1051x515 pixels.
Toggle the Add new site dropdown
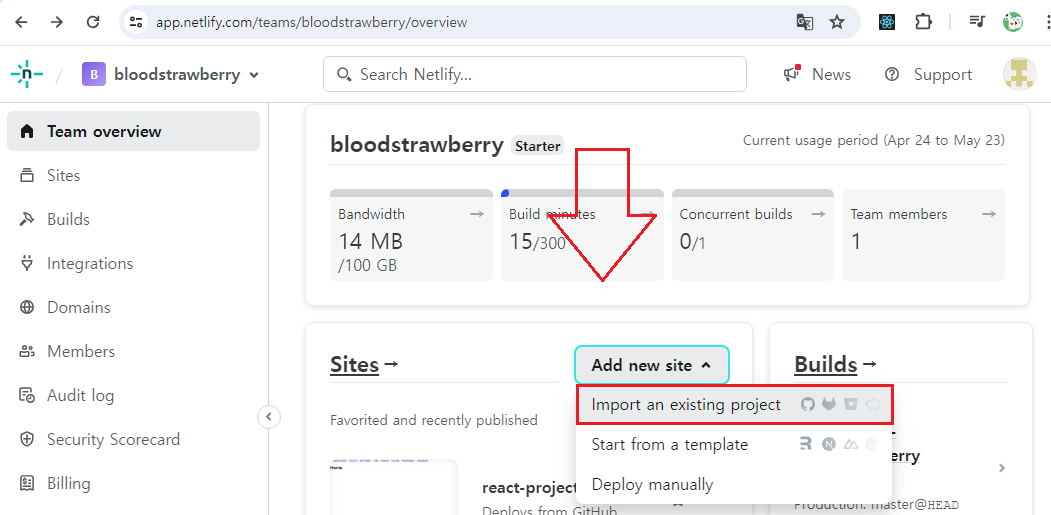pos(652,365)
